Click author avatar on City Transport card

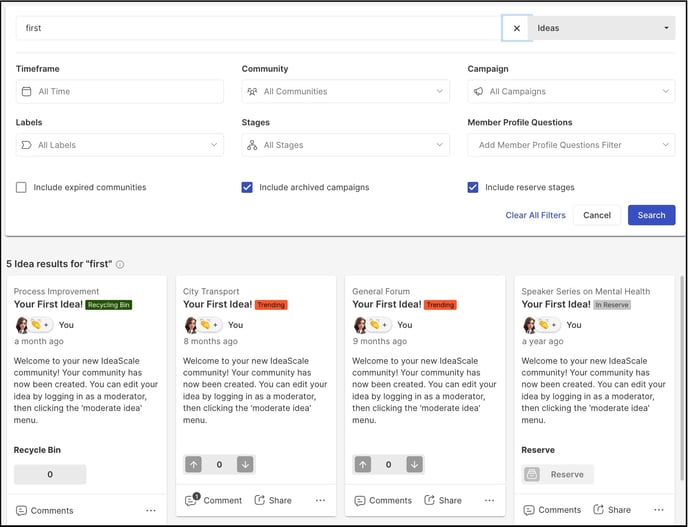pyautogui.click(x=191, y=325)
